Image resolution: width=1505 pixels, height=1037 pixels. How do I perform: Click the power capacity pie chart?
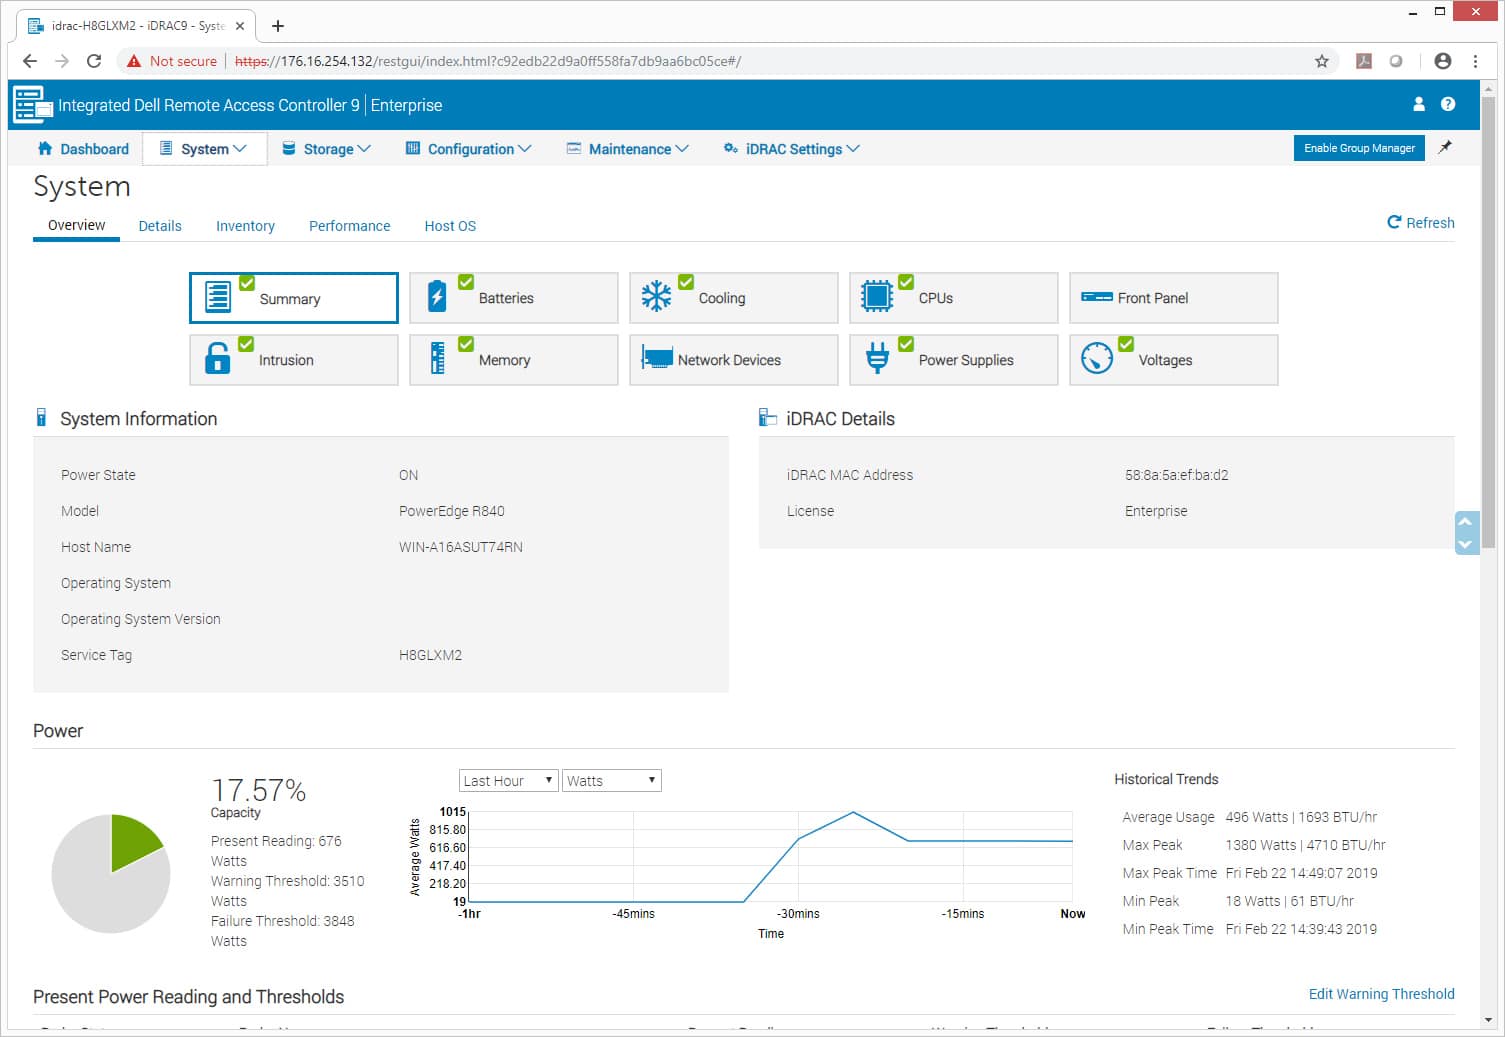pyautogui.click(x=111, y=873)
